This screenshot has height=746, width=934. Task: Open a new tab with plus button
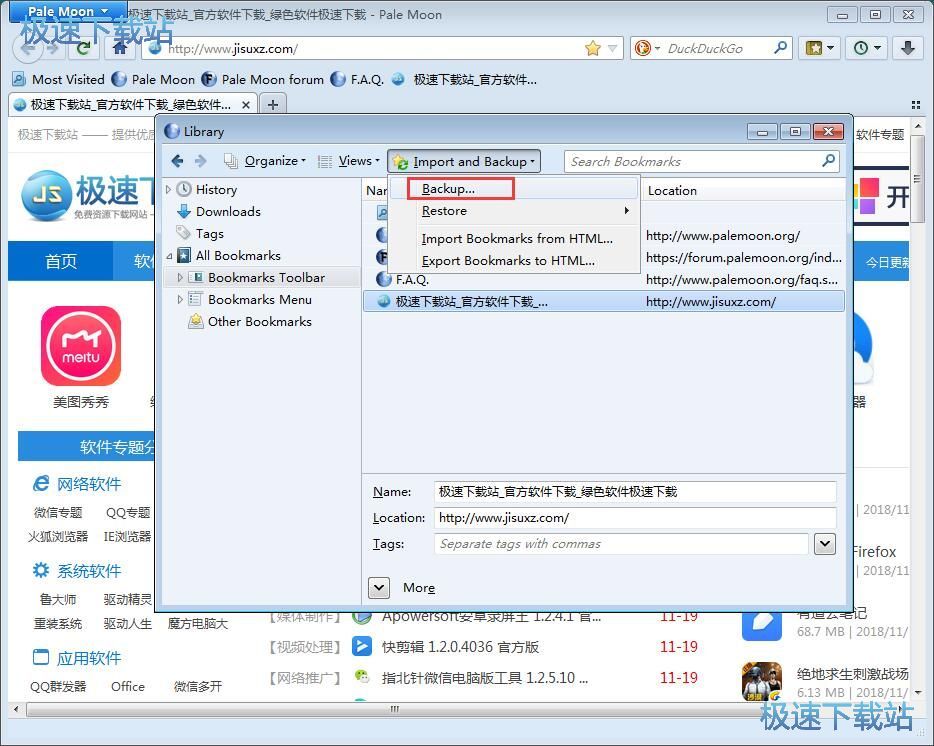pyautogui.click(x=273, y=105)
